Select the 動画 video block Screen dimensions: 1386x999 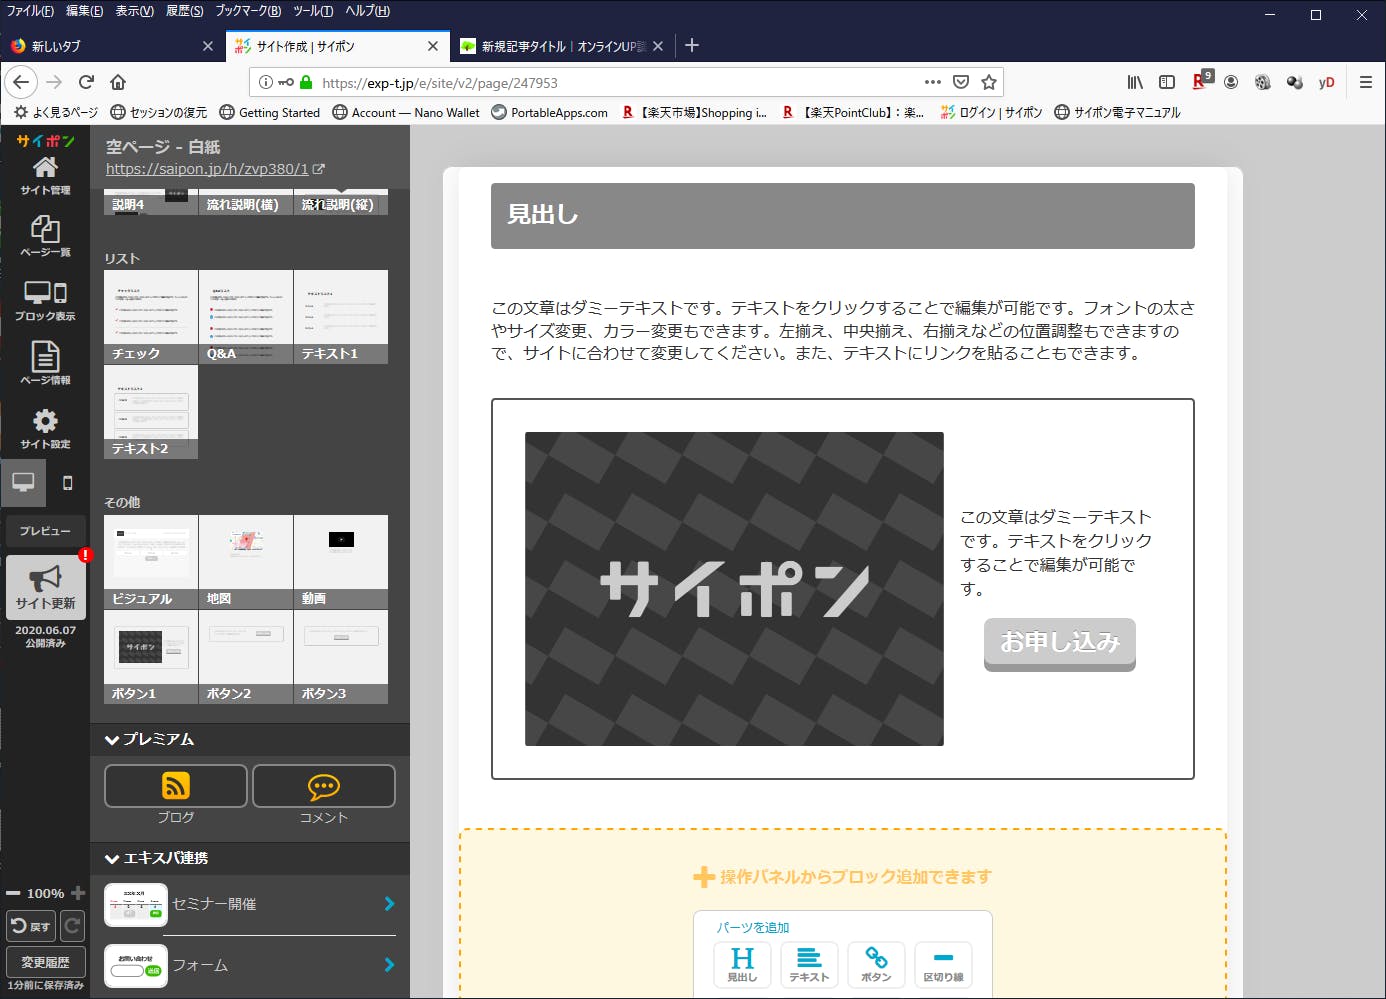pos(341,561)
